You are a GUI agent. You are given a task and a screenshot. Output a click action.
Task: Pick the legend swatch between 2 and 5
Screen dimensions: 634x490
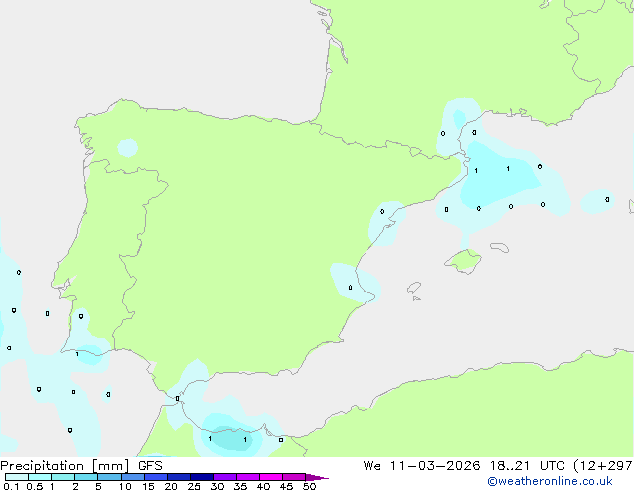[x=86, y=477]
